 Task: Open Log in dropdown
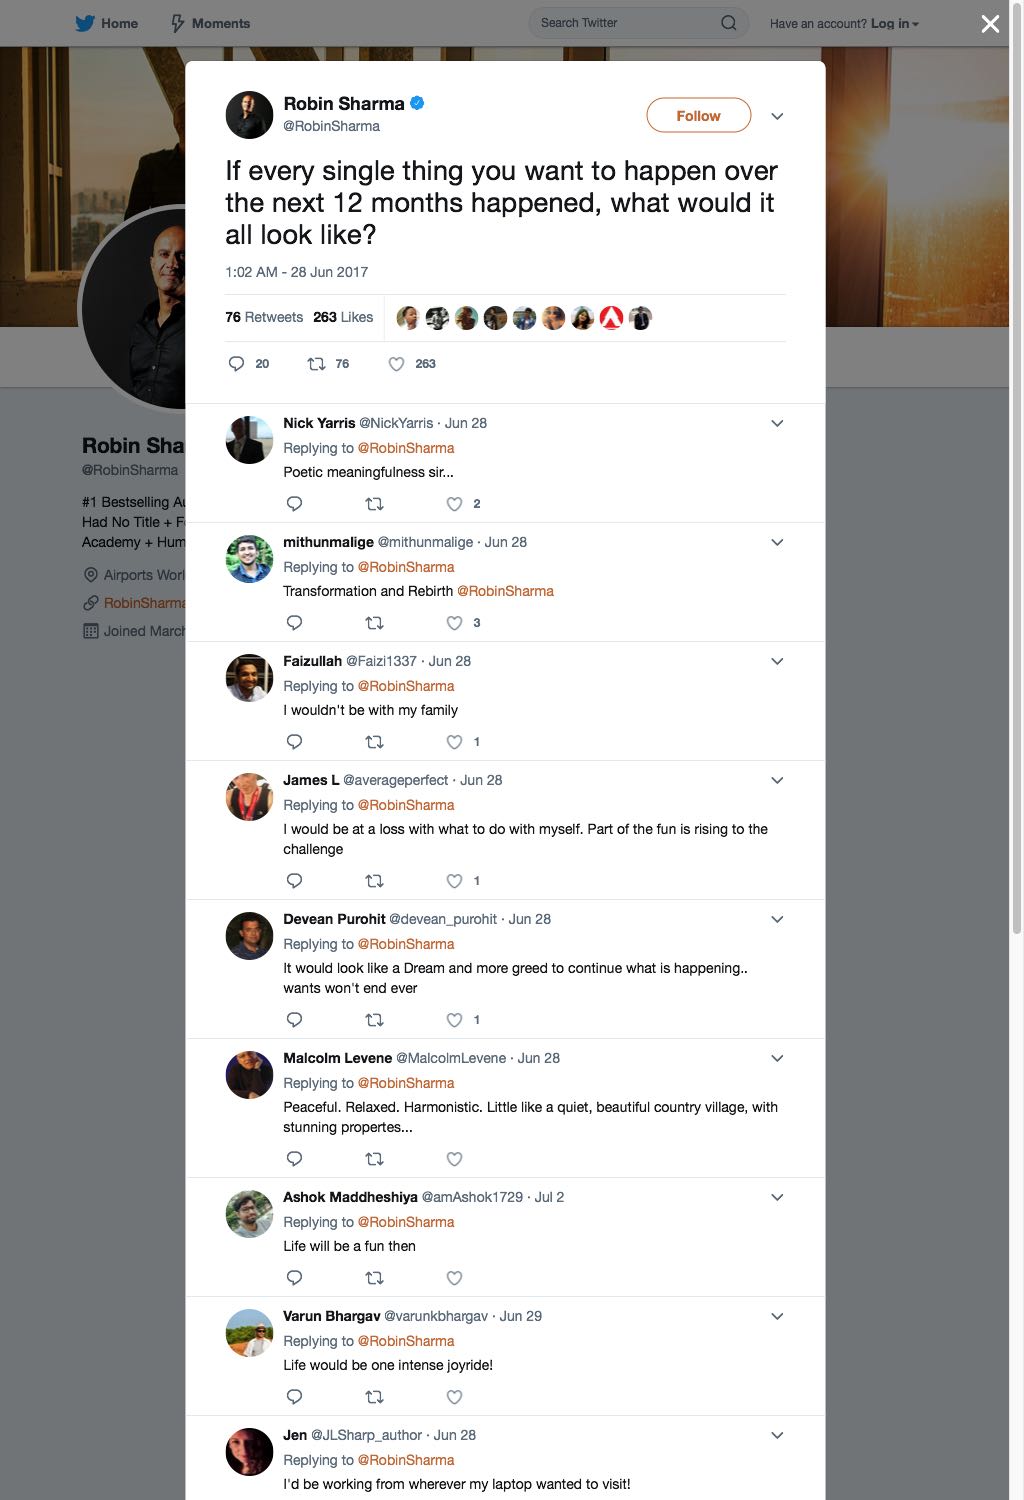point(894,23)
